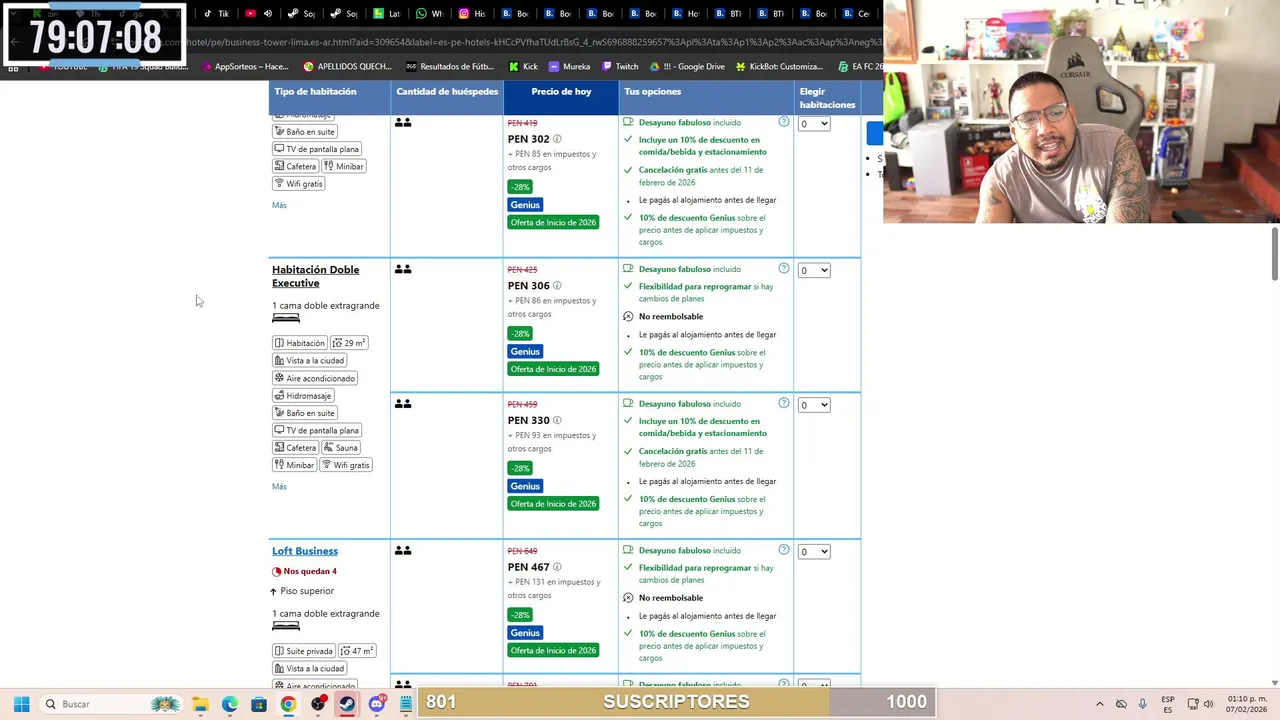Open Steam from the taskbar
The image size is (1280, 720).
tap(346, 704)
